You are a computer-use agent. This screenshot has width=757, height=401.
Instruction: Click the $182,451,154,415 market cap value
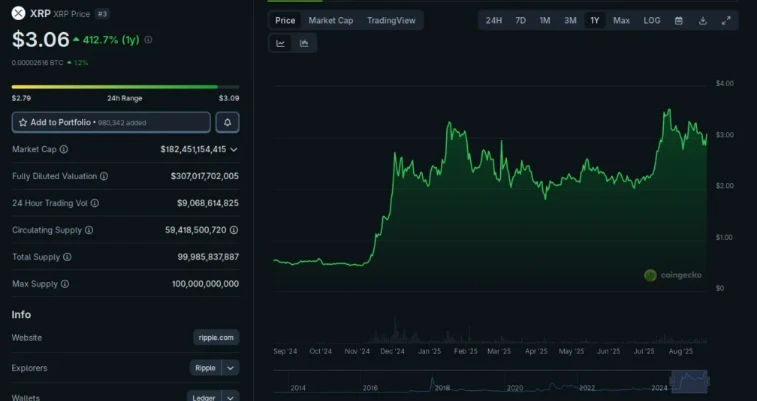point(193,150)
